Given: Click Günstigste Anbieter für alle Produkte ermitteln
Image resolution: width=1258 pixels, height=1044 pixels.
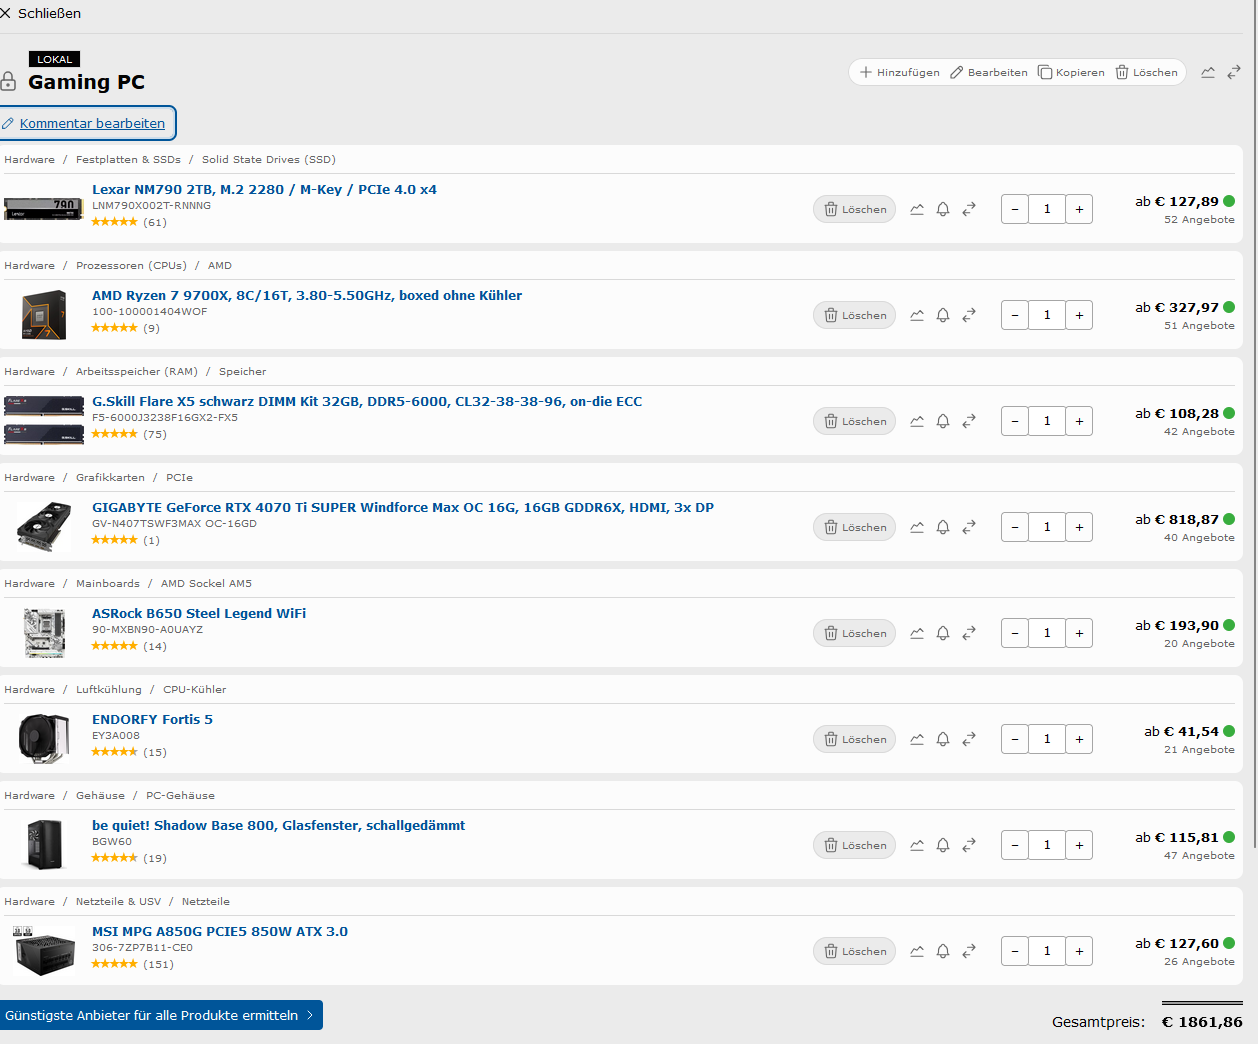Looking at the screenshot, I should [161, 1015].
